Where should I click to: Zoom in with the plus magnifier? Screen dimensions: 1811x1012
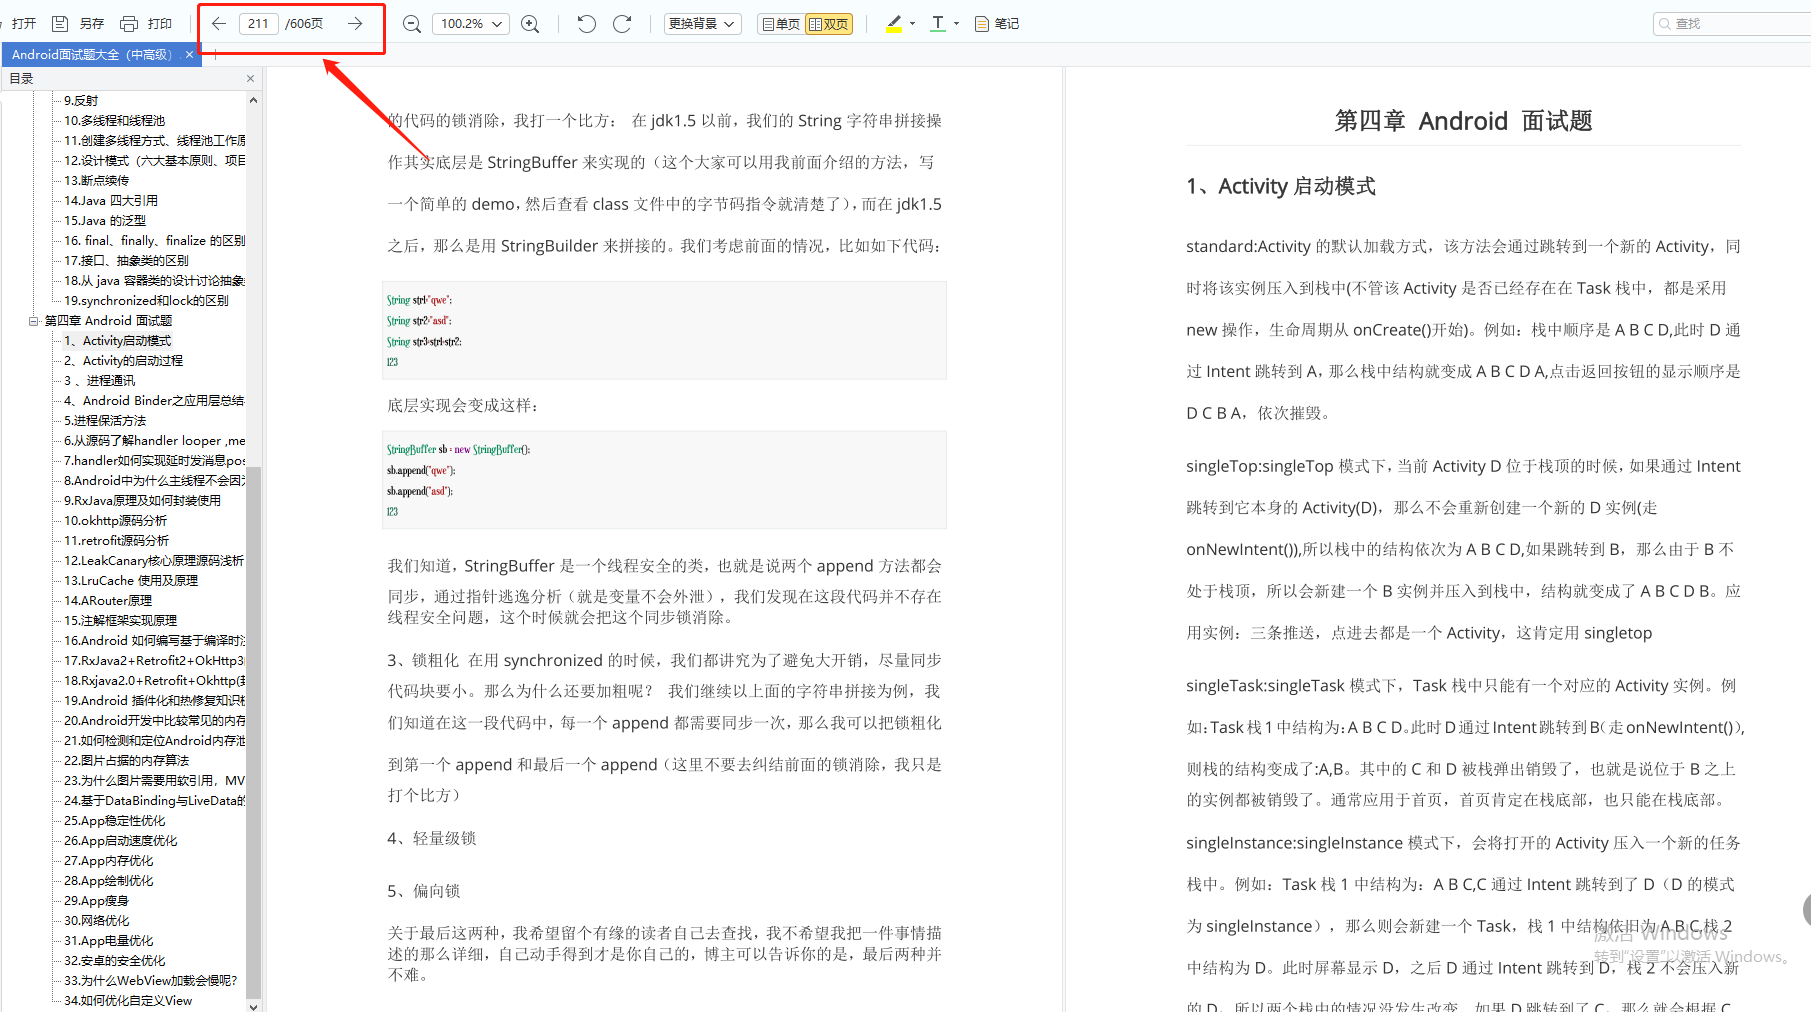[530, 23]
